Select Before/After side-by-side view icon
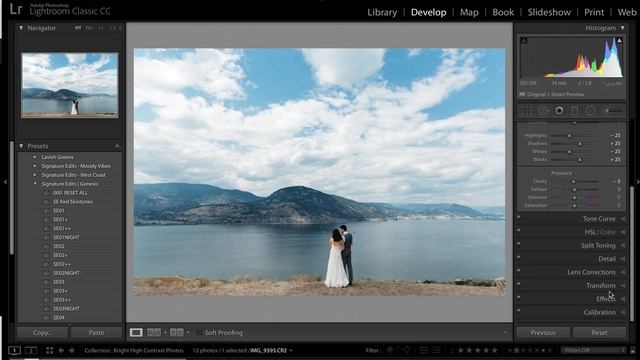 (153, 333)
